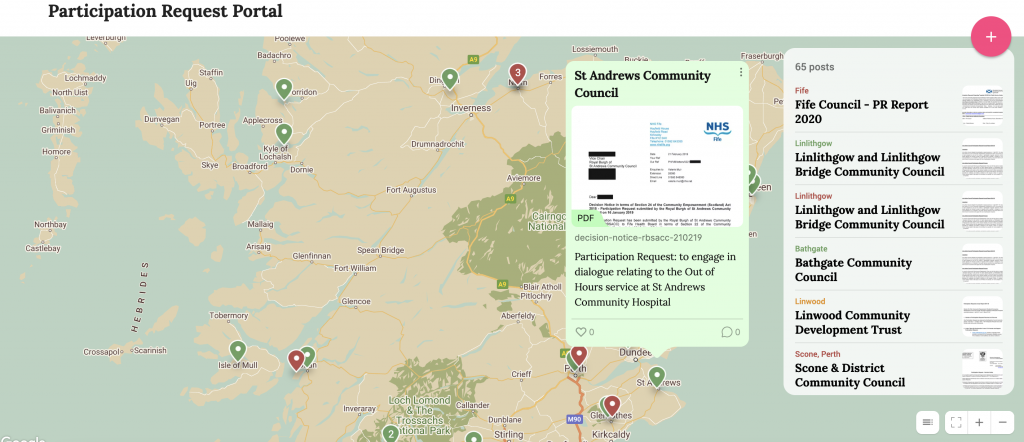
Task: Click the Participation Request Portal title
Action: pyautogui.click(x=165, y=11)
